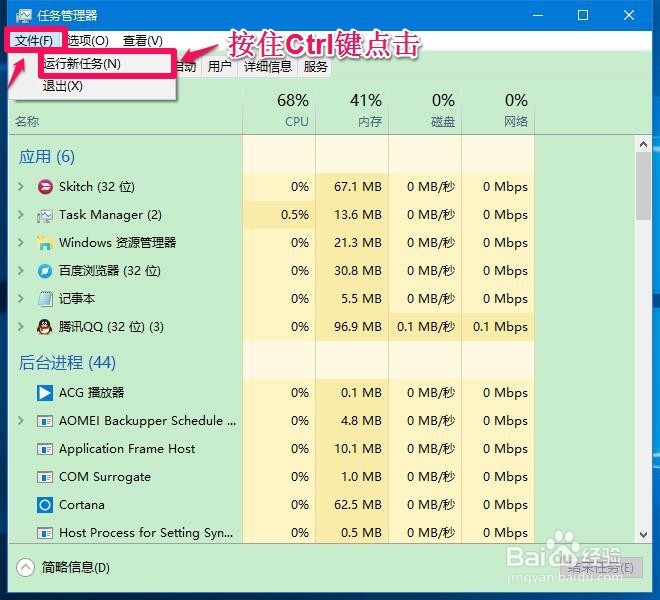Collapse view with 简略信息 arrow icon
660x600 pixels.
pyautogui.click(x=25, y=567)
